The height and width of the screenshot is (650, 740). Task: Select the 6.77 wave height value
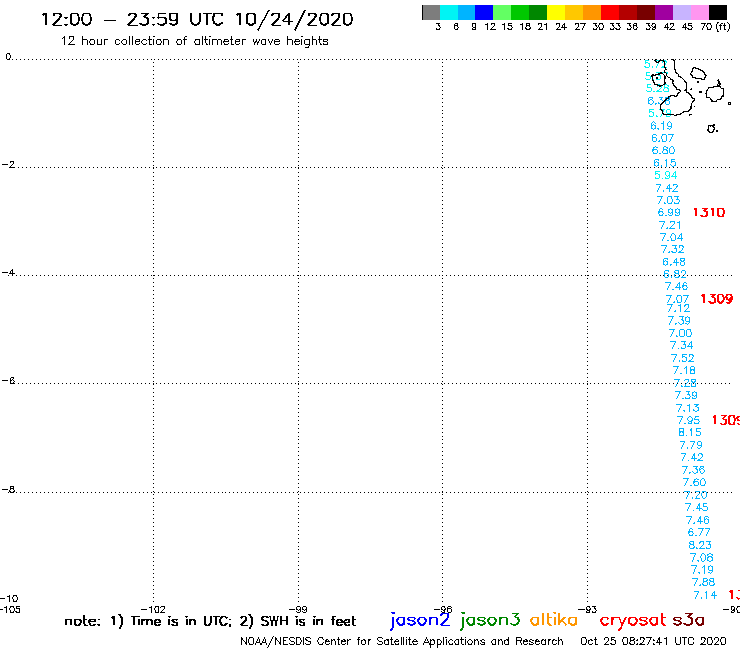(699, 532)
